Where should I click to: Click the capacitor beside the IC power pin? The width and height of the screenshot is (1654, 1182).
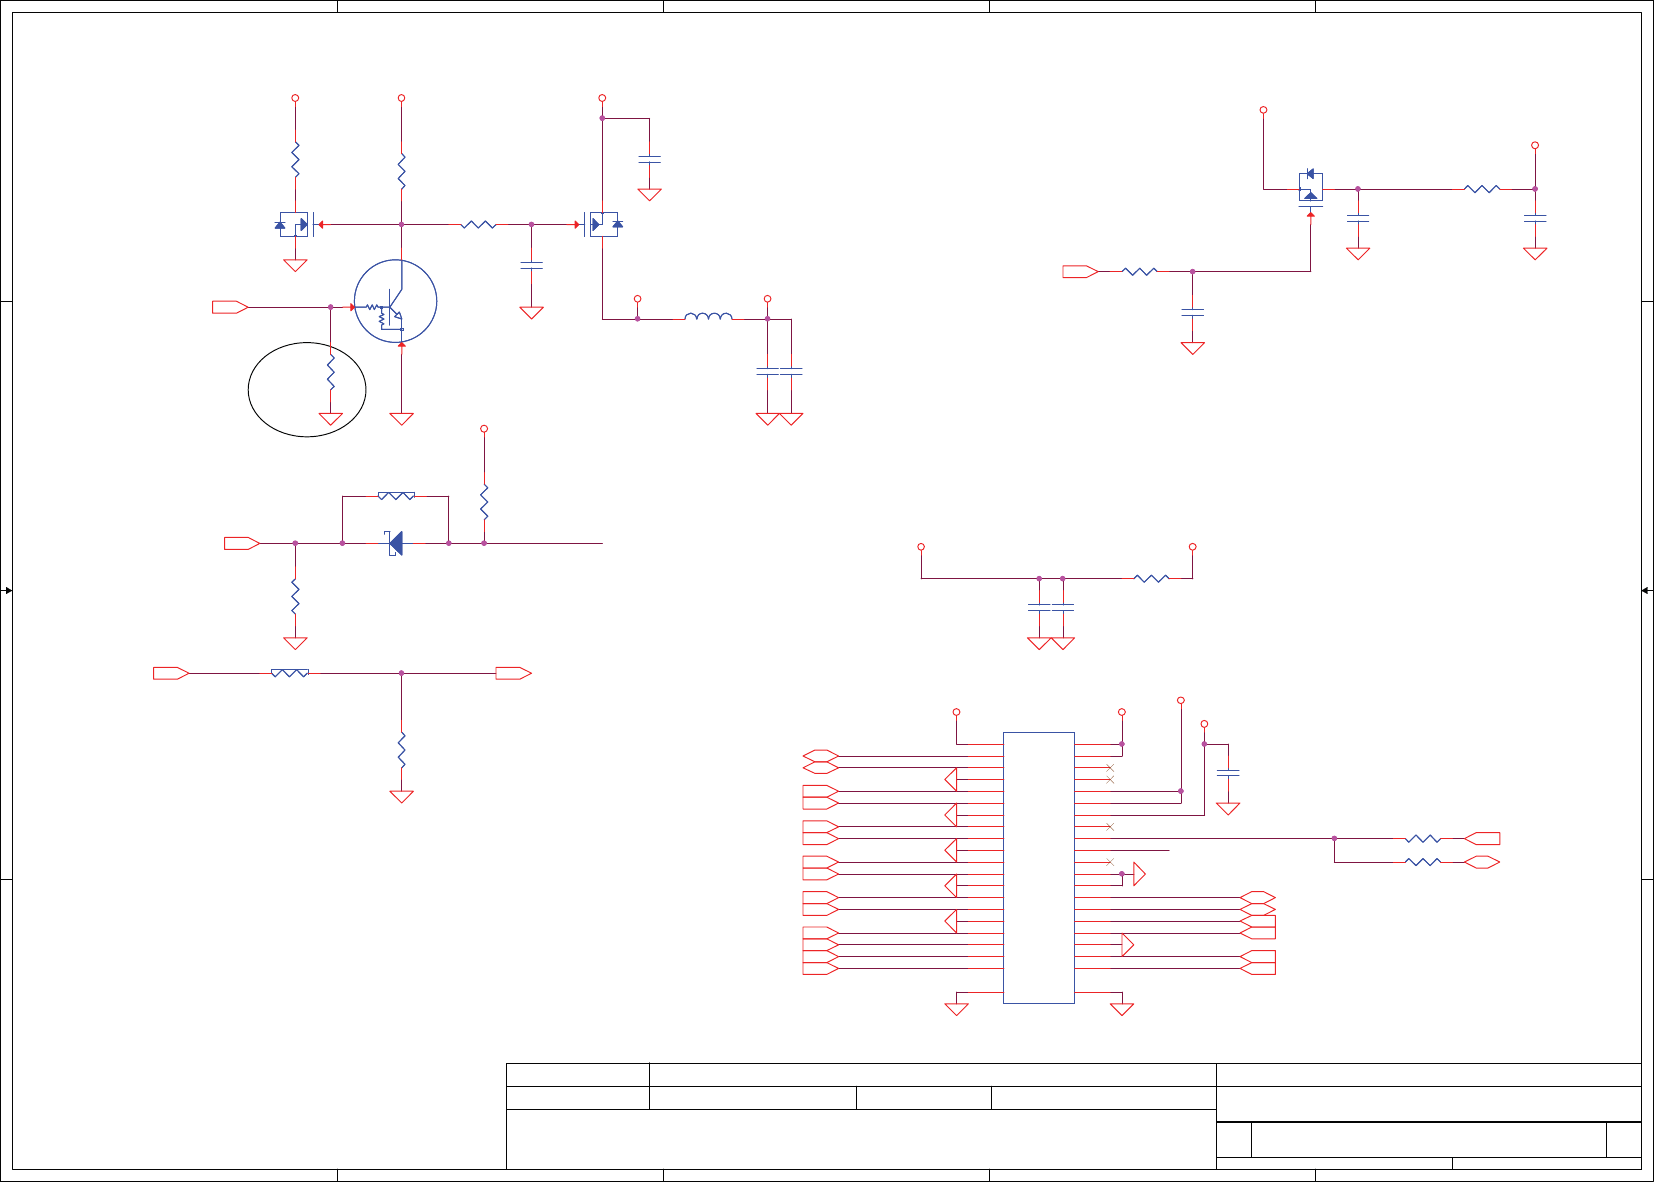pyautogui.click(x=1228, y=773)
